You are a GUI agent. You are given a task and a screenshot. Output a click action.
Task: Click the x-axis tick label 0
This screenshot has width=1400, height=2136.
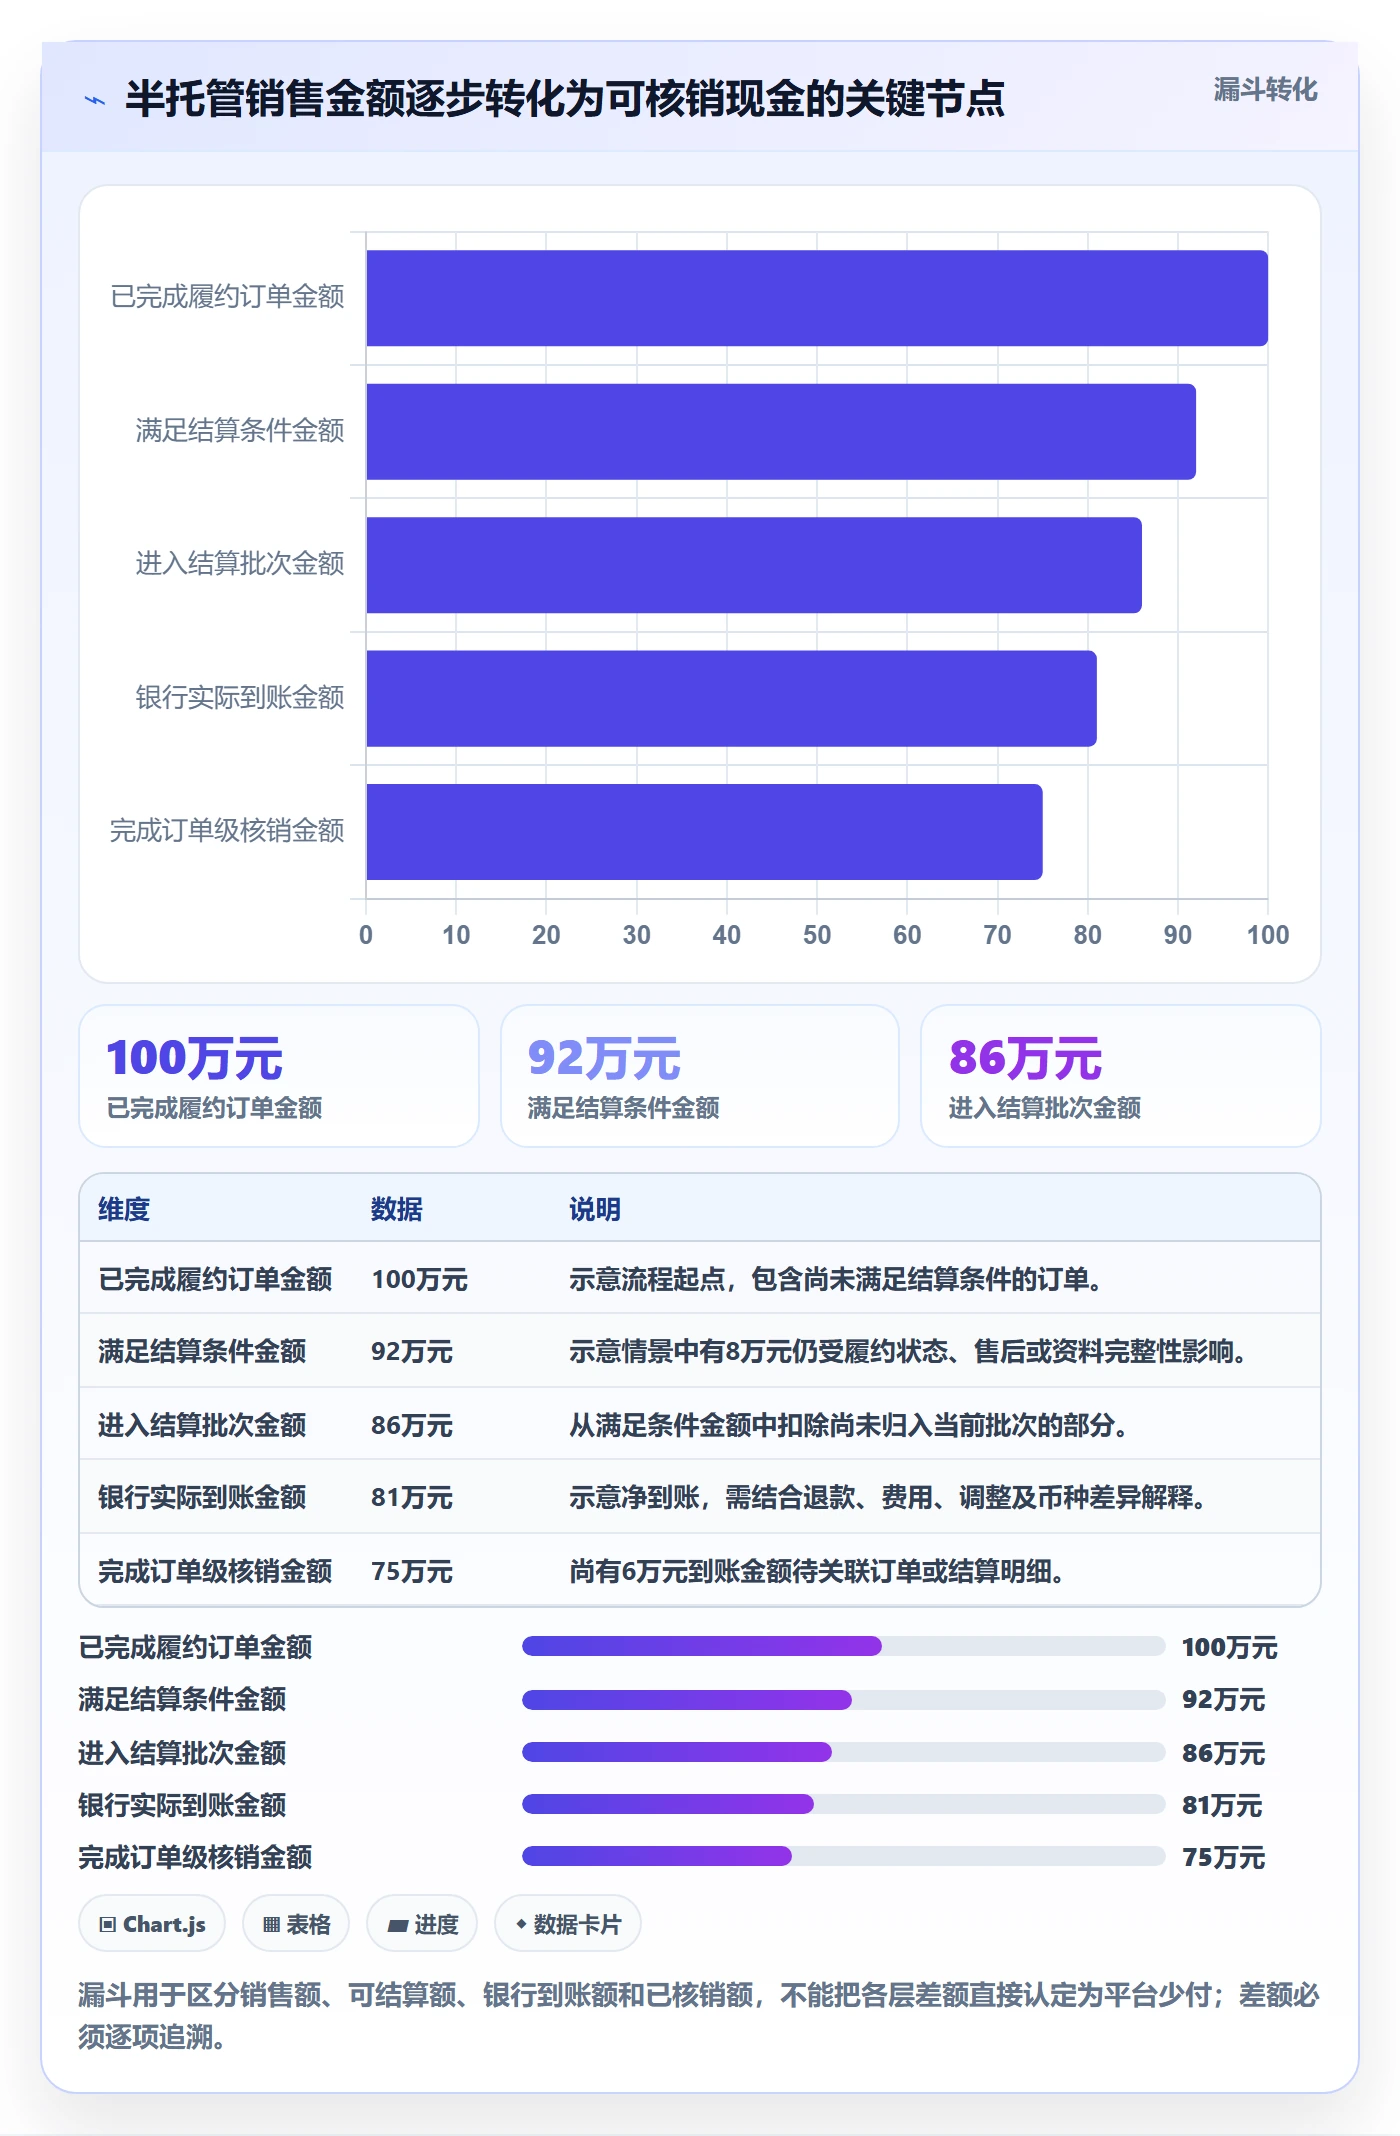[366, 935]
